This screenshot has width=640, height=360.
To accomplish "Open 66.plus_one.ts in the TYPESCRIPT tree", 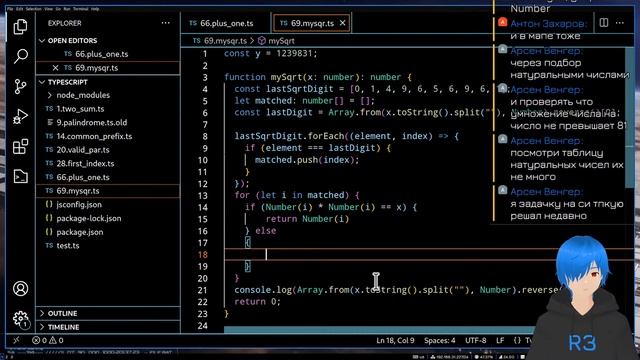I will click(x=108, y=177).
